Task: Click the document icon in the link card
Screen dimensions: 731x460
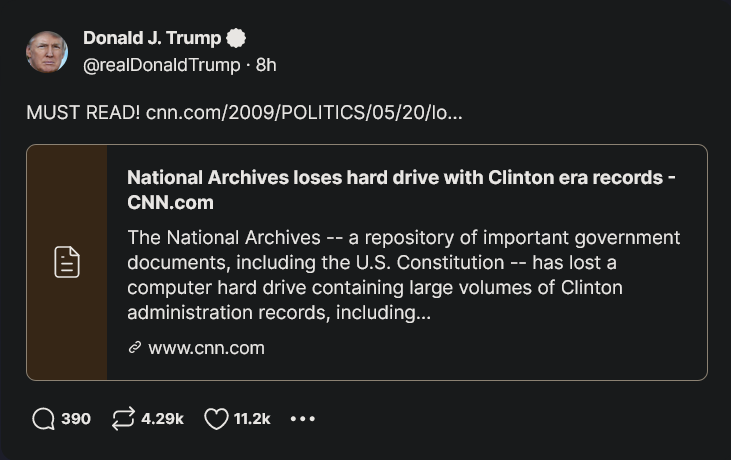Action: (x=67, y=262)
